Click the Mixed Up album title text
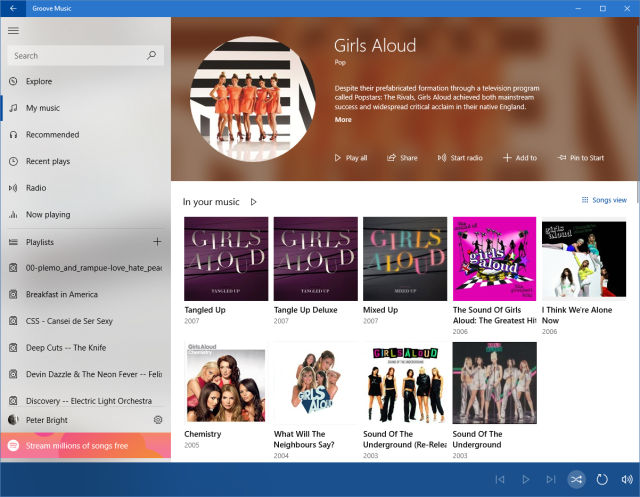This screenshot has height=497, width=640. (380, 310)
